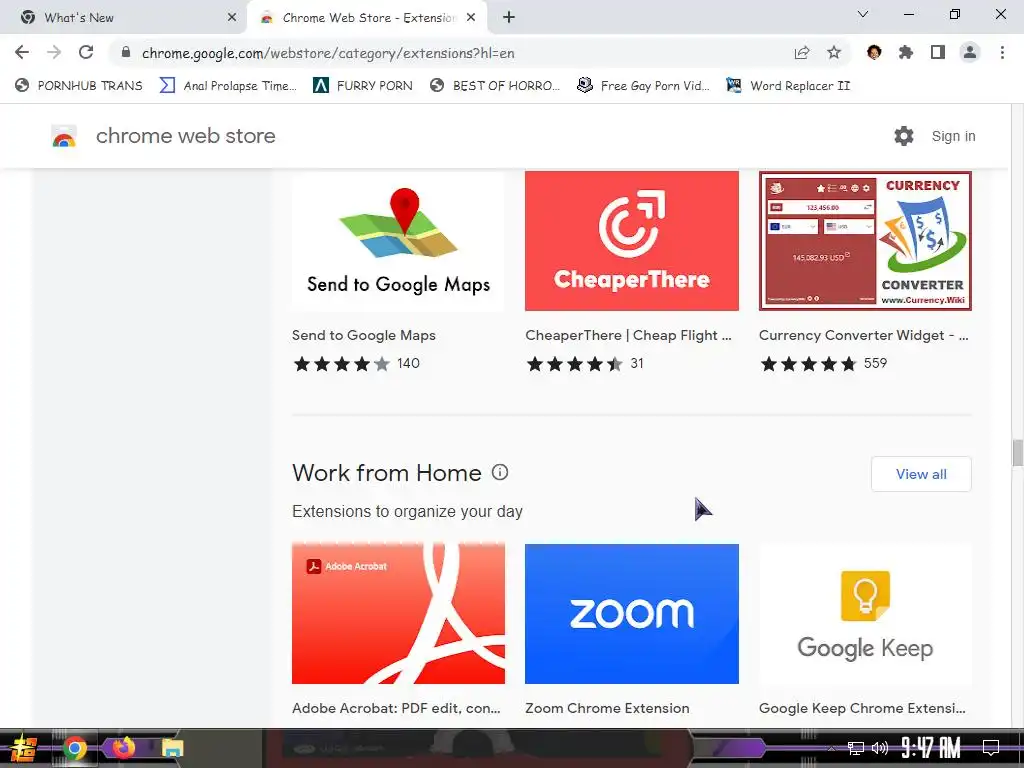The image size is (1024, 768).
Task: Open Currency Converter Widget title link
Action: click(863, 335)
